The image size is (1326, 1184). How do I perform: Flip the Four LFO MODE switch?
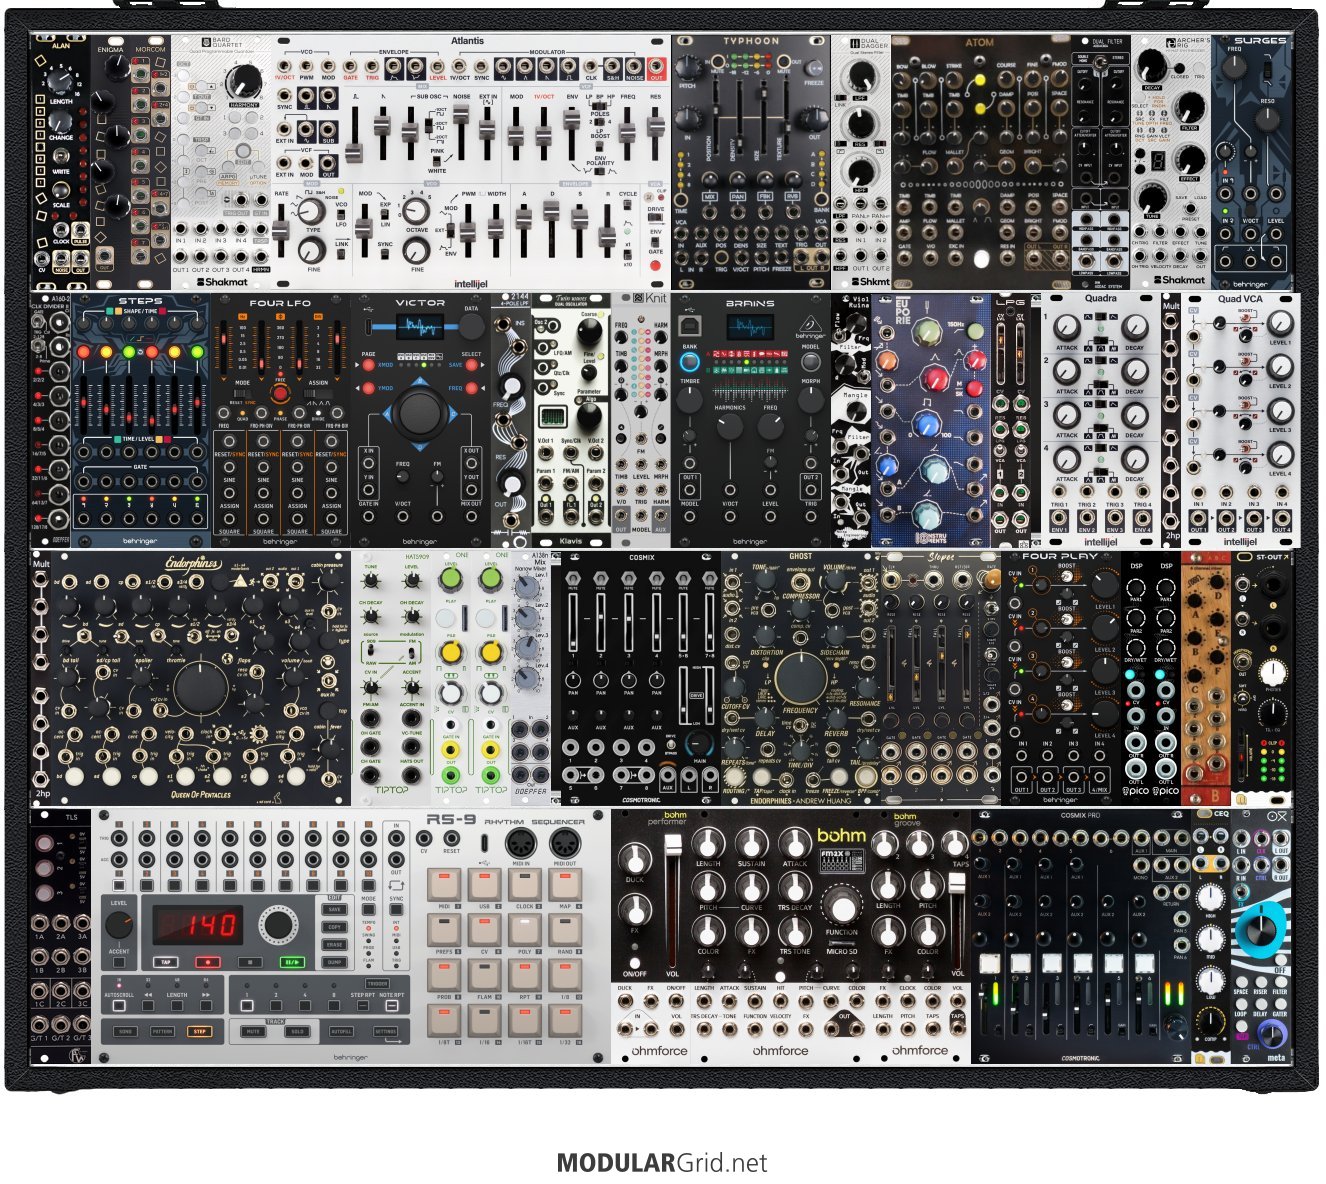(242, 394)
